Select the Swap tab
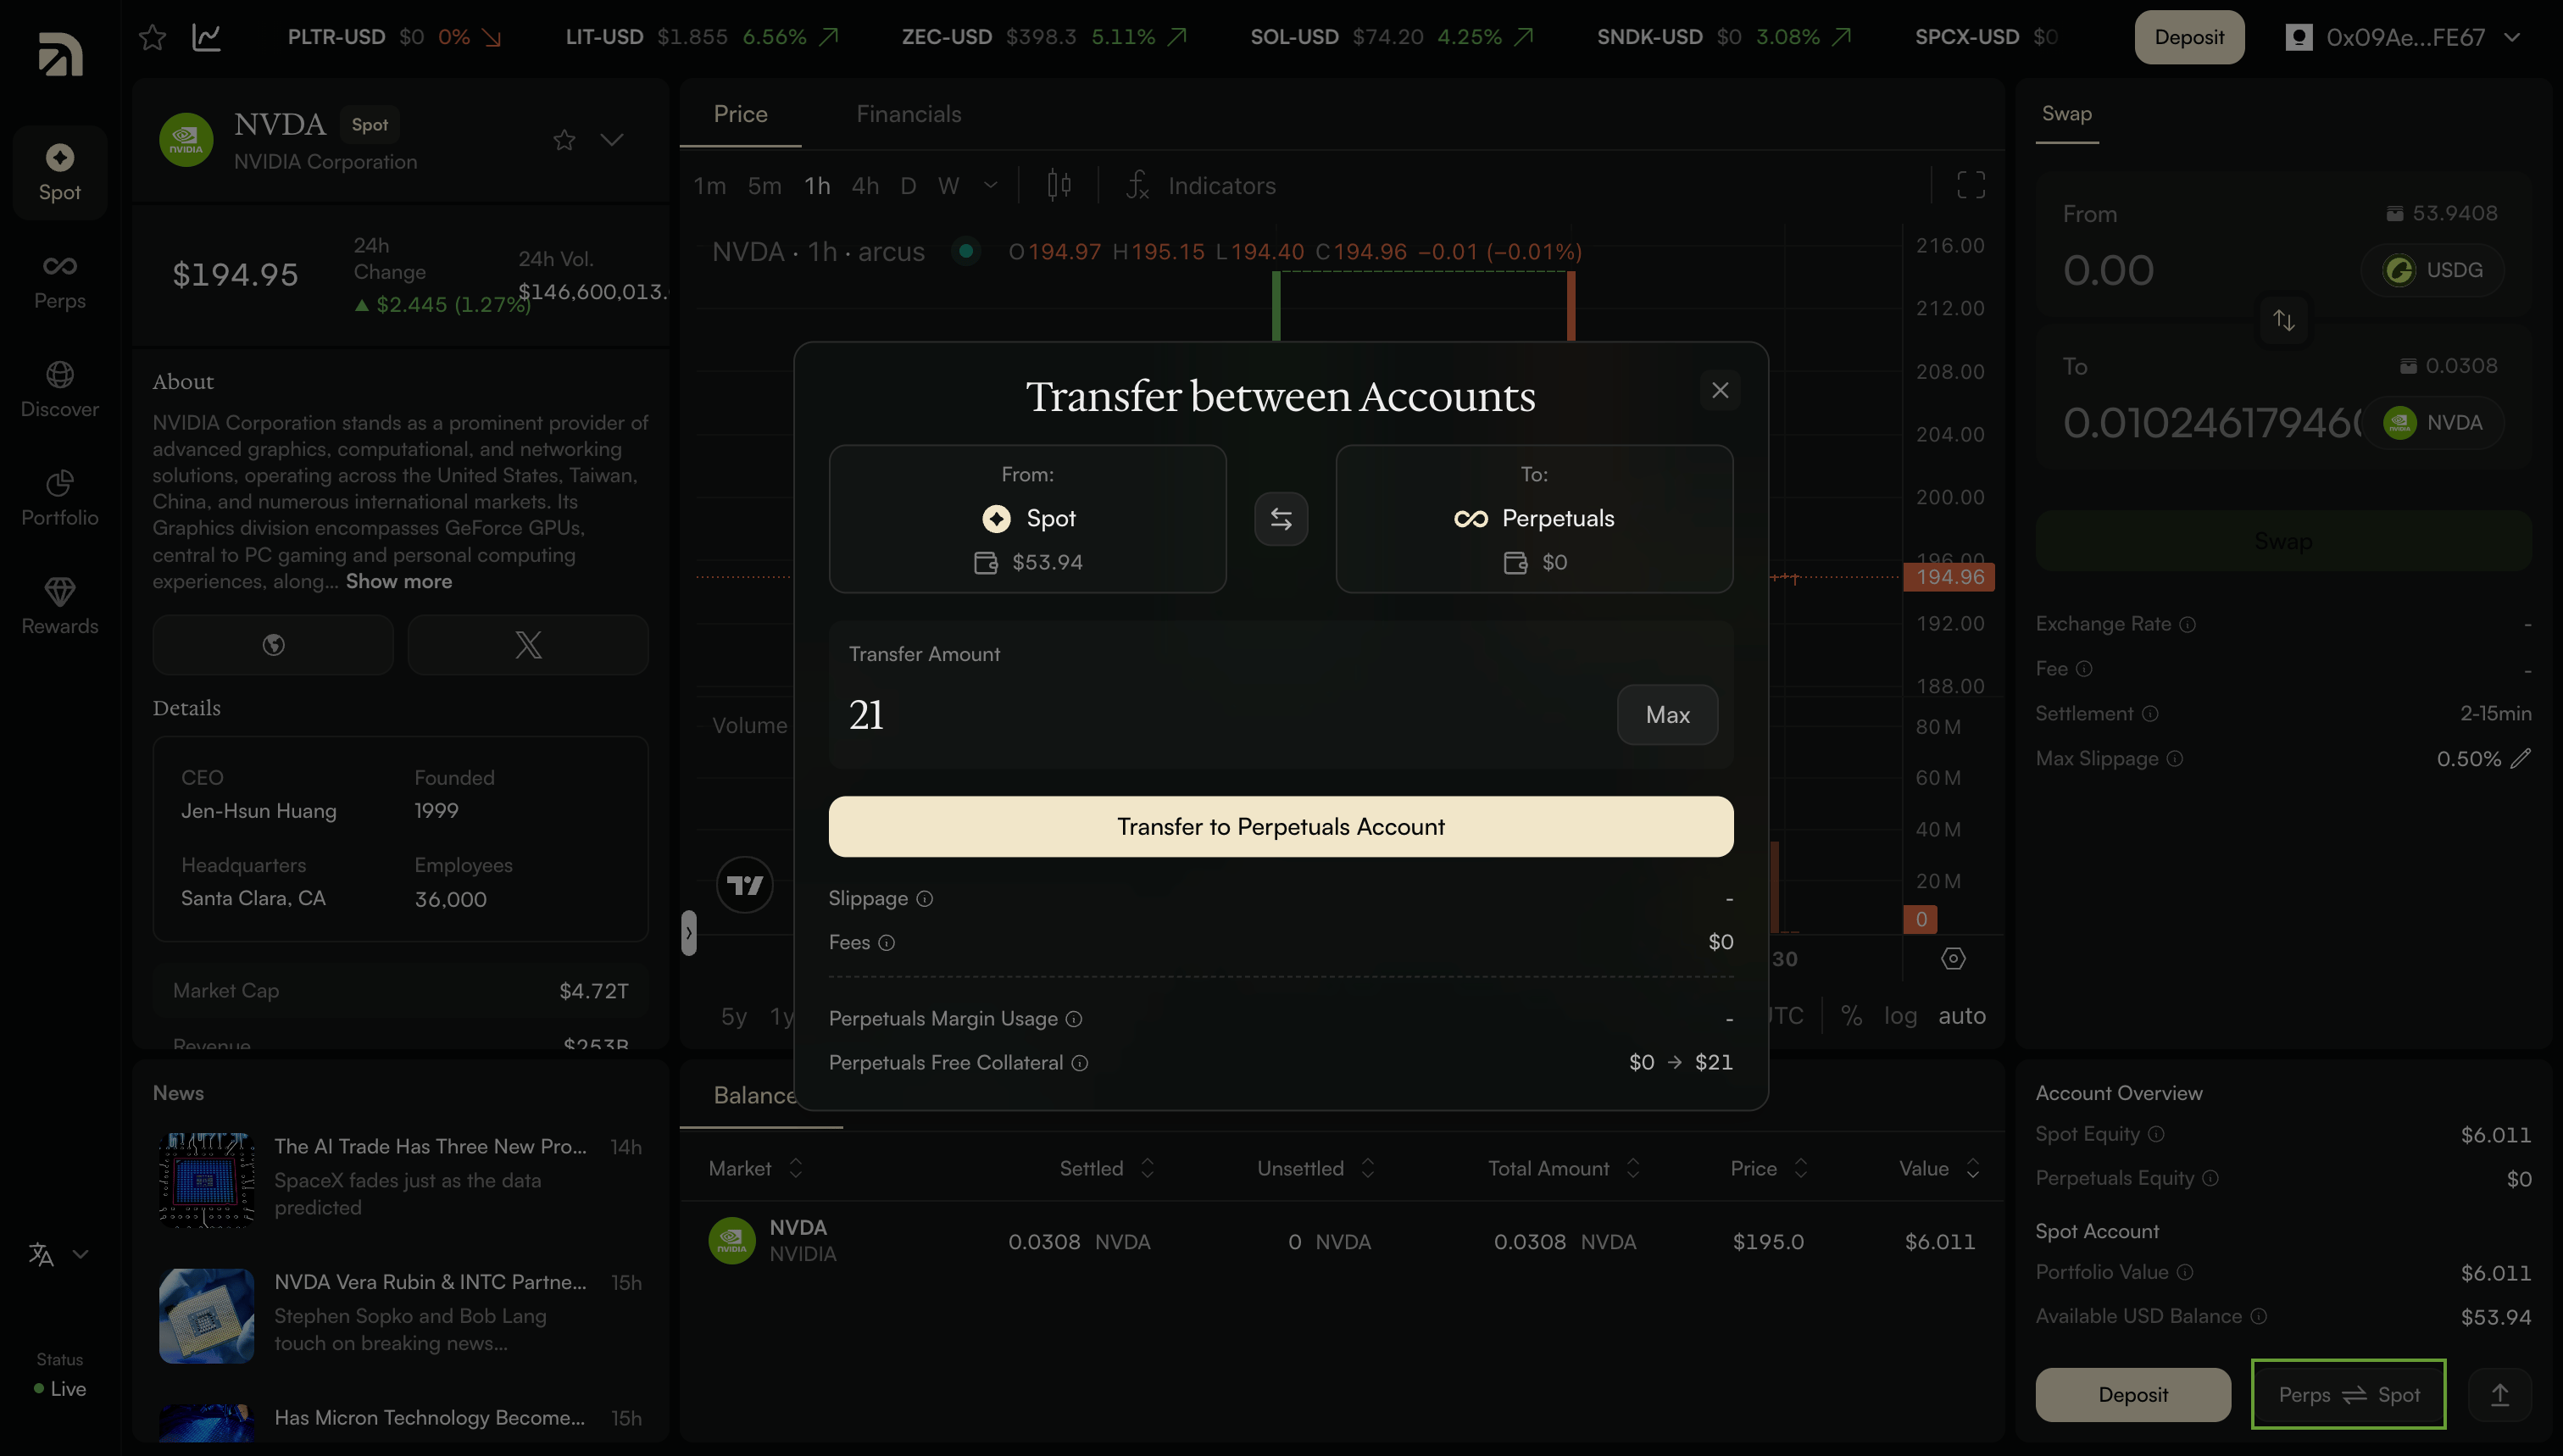This screenshot has height=1456, width=2563. (2067, 114)
